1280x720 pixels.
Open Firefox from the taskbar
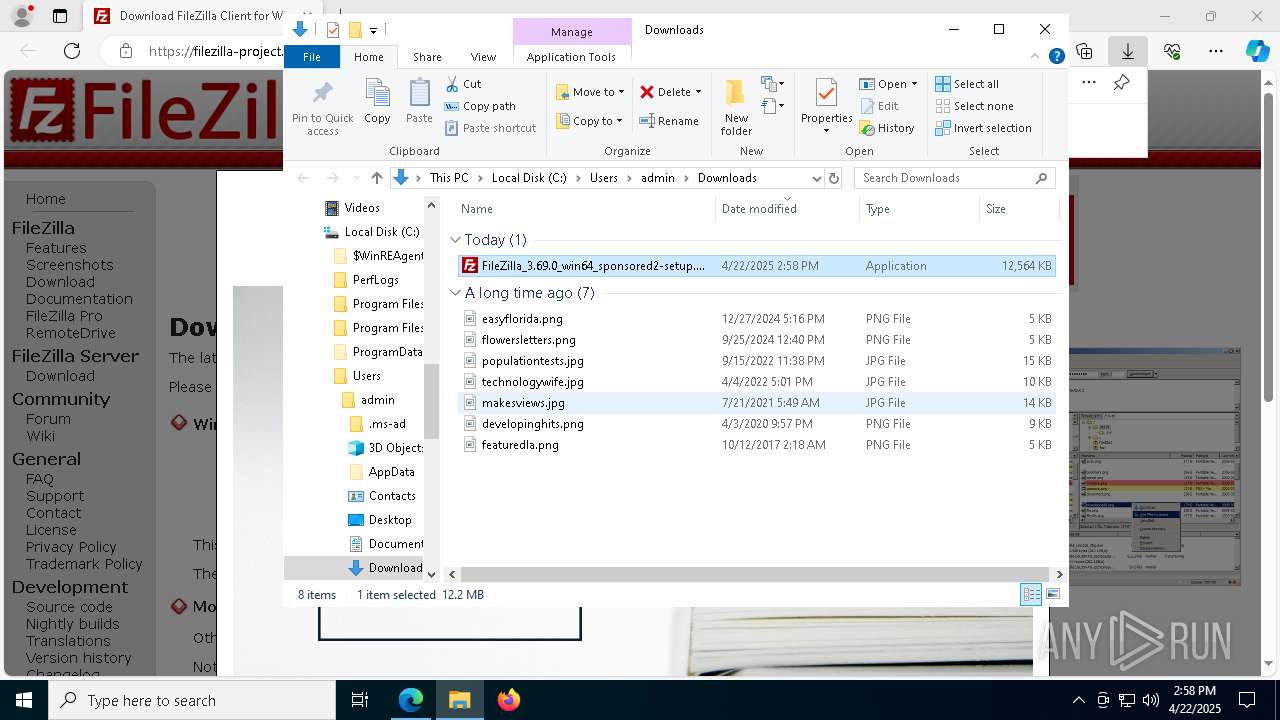[509, 700]
